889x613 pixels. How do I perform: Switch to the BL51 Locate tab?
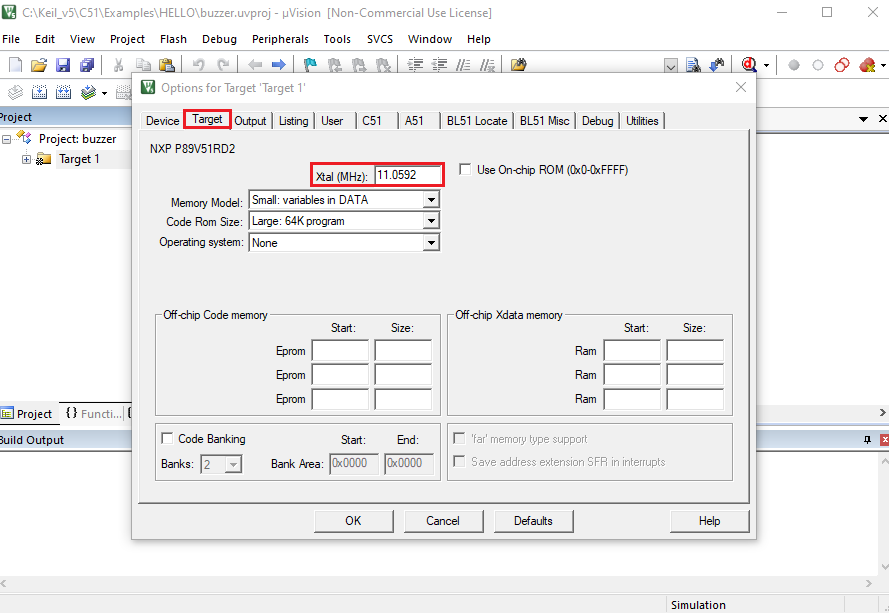(x=476, y=121)
